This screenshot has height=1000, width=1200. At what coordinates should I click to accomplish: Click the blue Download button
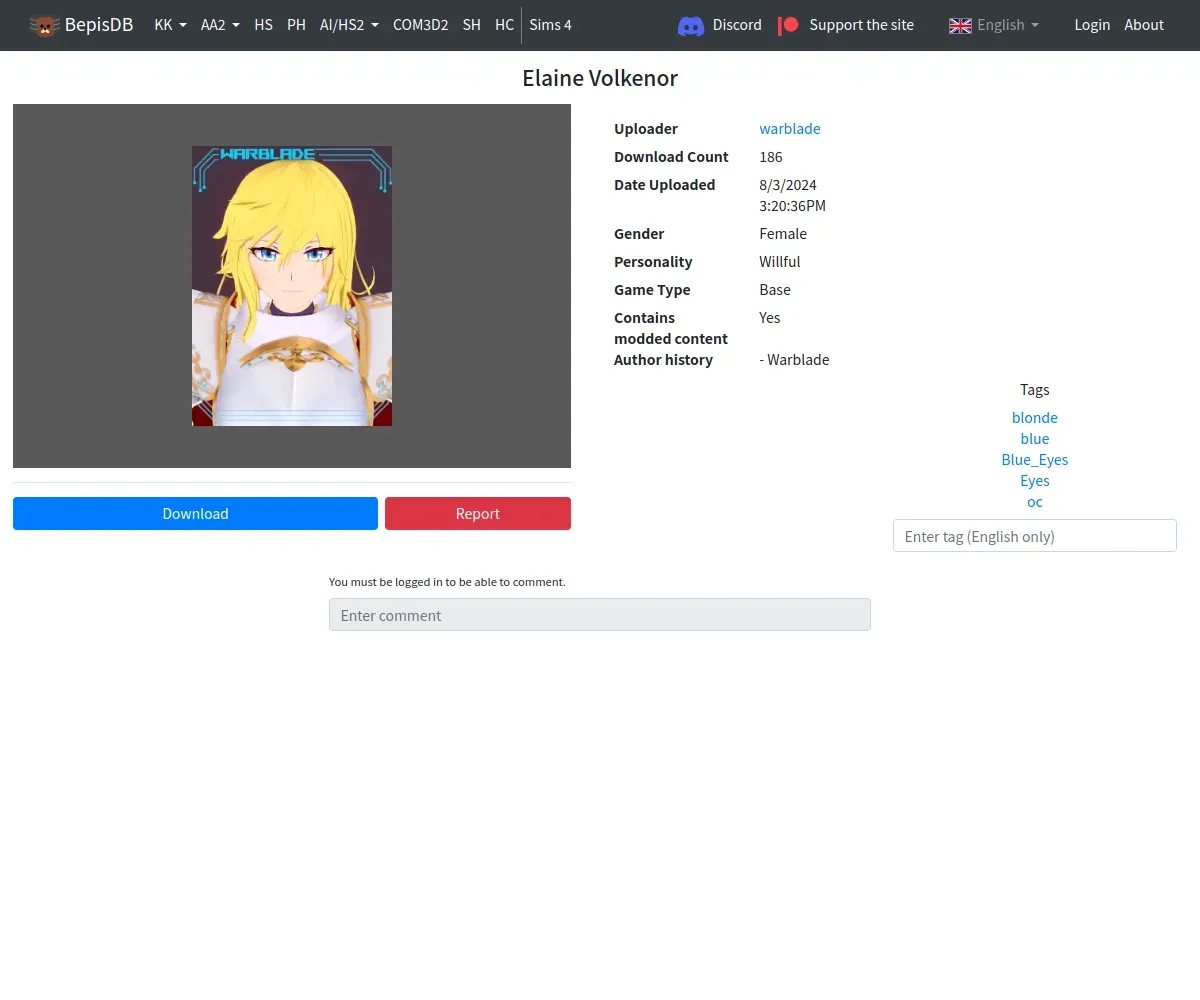click(195, 514)
